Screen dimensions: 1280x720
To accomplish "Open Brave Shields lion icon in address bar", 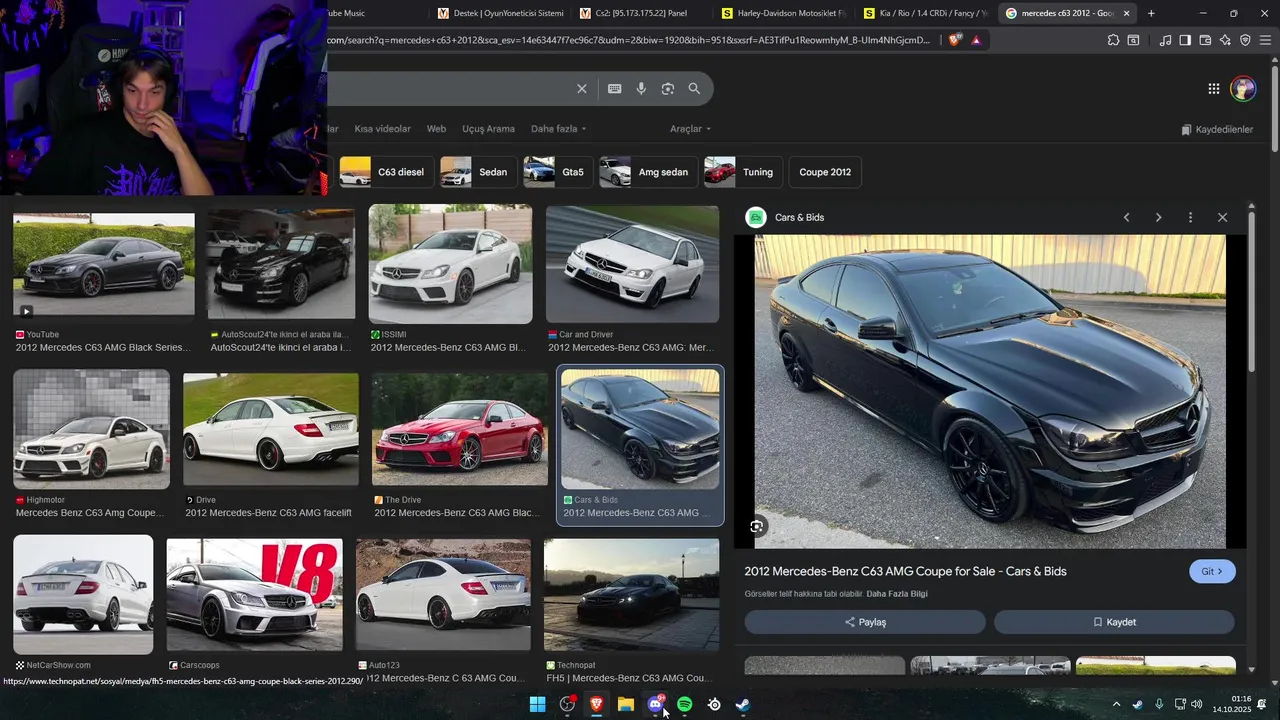I will point(955,40).
